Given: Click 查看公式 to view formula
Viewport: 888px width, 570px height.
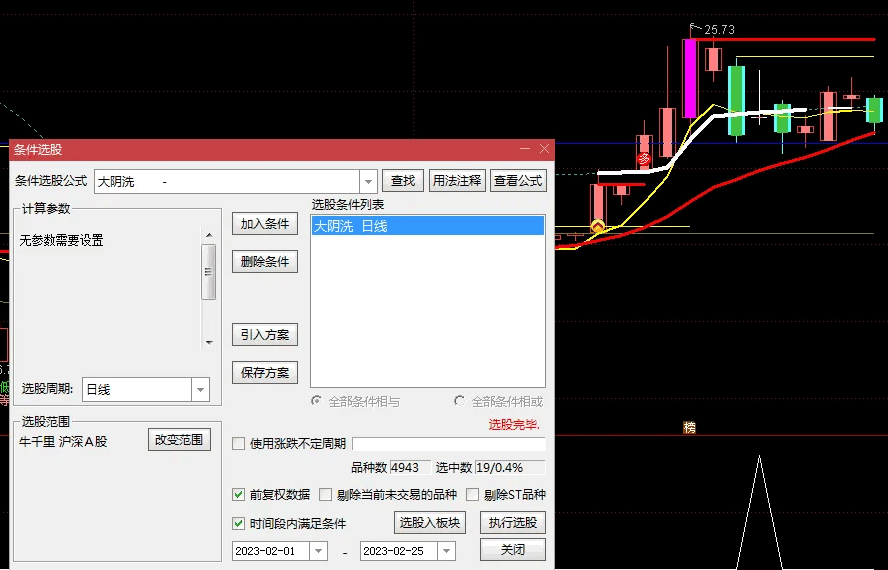Looking at the screenshot, I should 518,181.
